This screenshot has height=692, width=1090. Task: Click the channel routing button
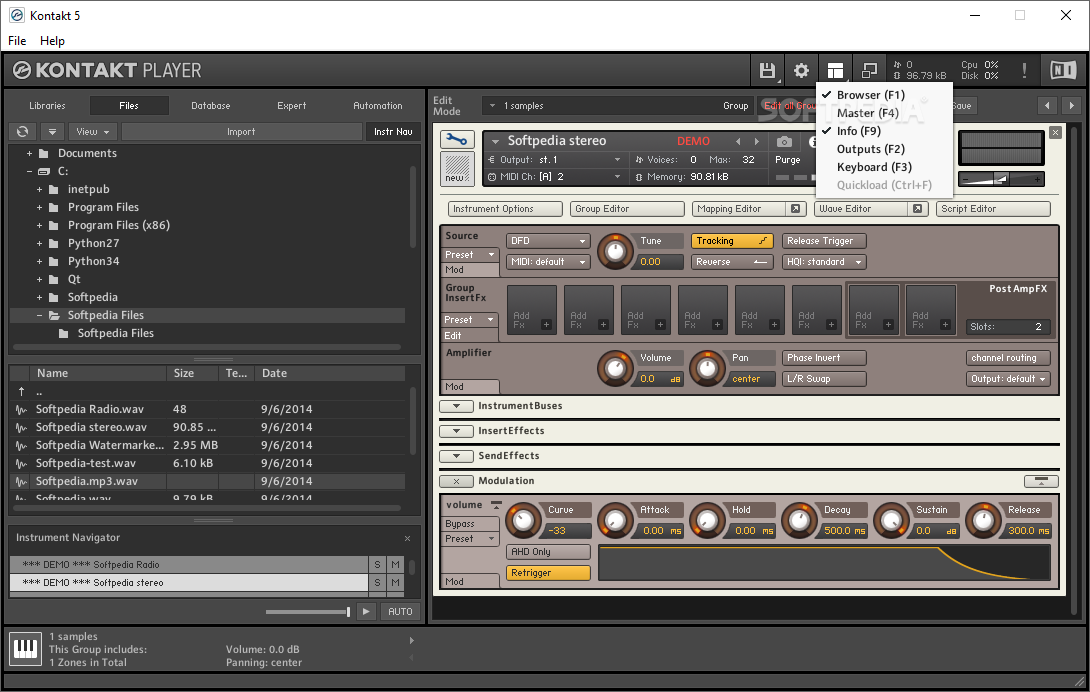[1008, 357]
